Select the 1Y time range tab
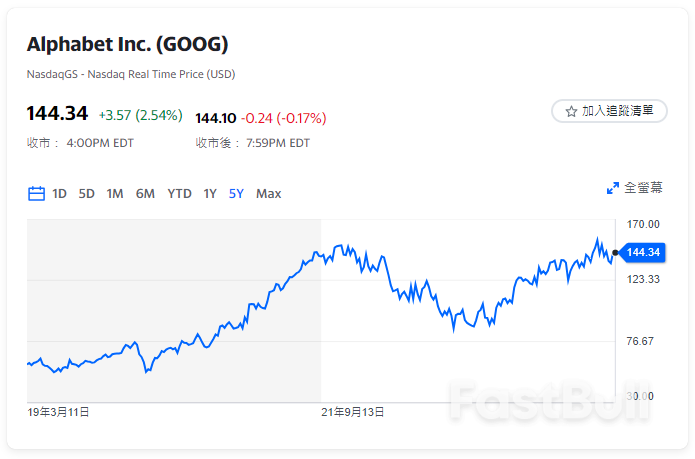This screenshot has width=695, height=459. tap(210, 194)
